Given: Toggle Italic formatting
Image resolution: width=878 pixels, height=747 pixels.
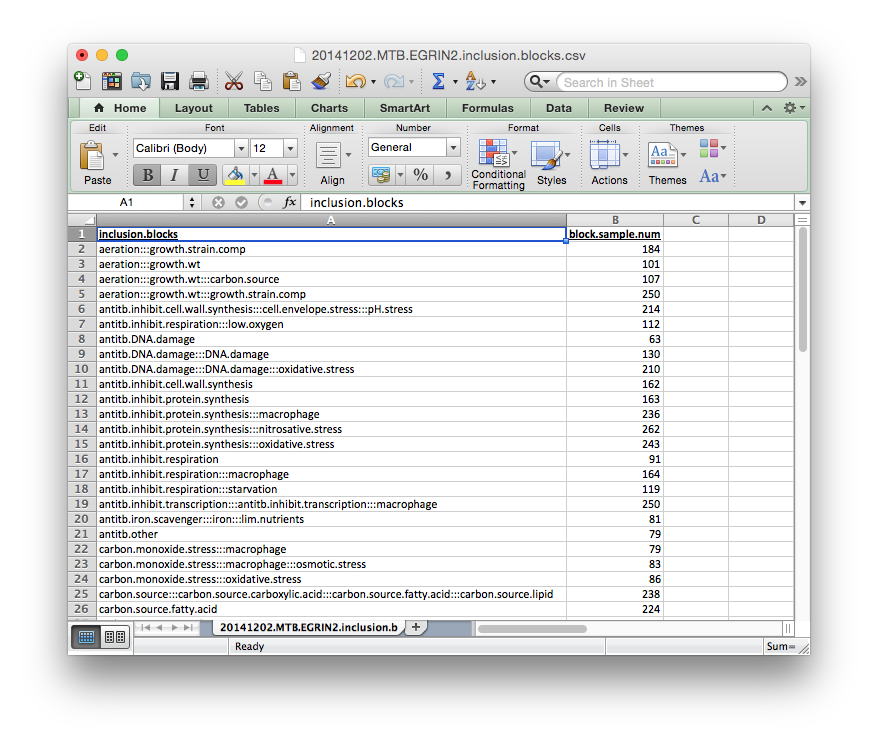Looking at the screenshot, I should [175, 175].
